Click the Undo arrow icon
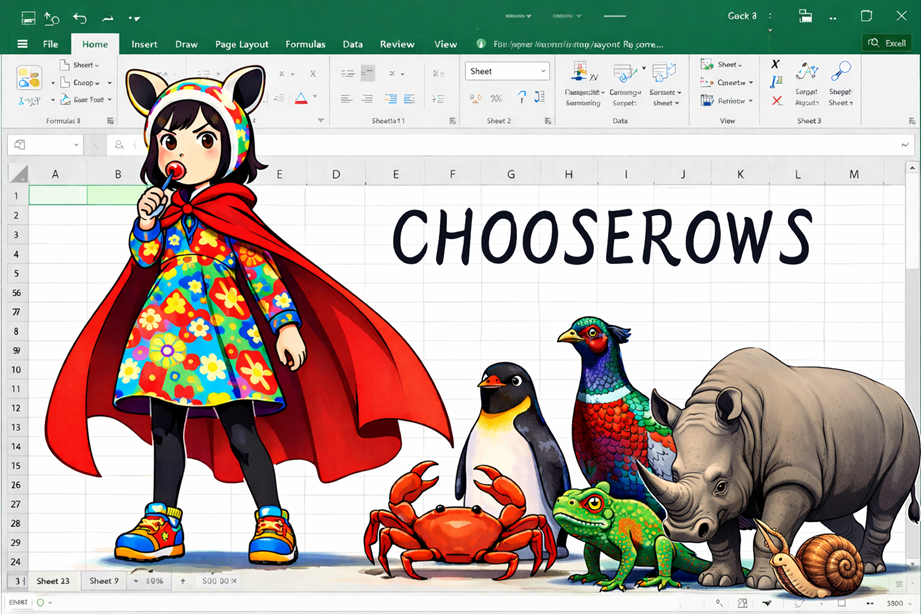 [79, 17]
